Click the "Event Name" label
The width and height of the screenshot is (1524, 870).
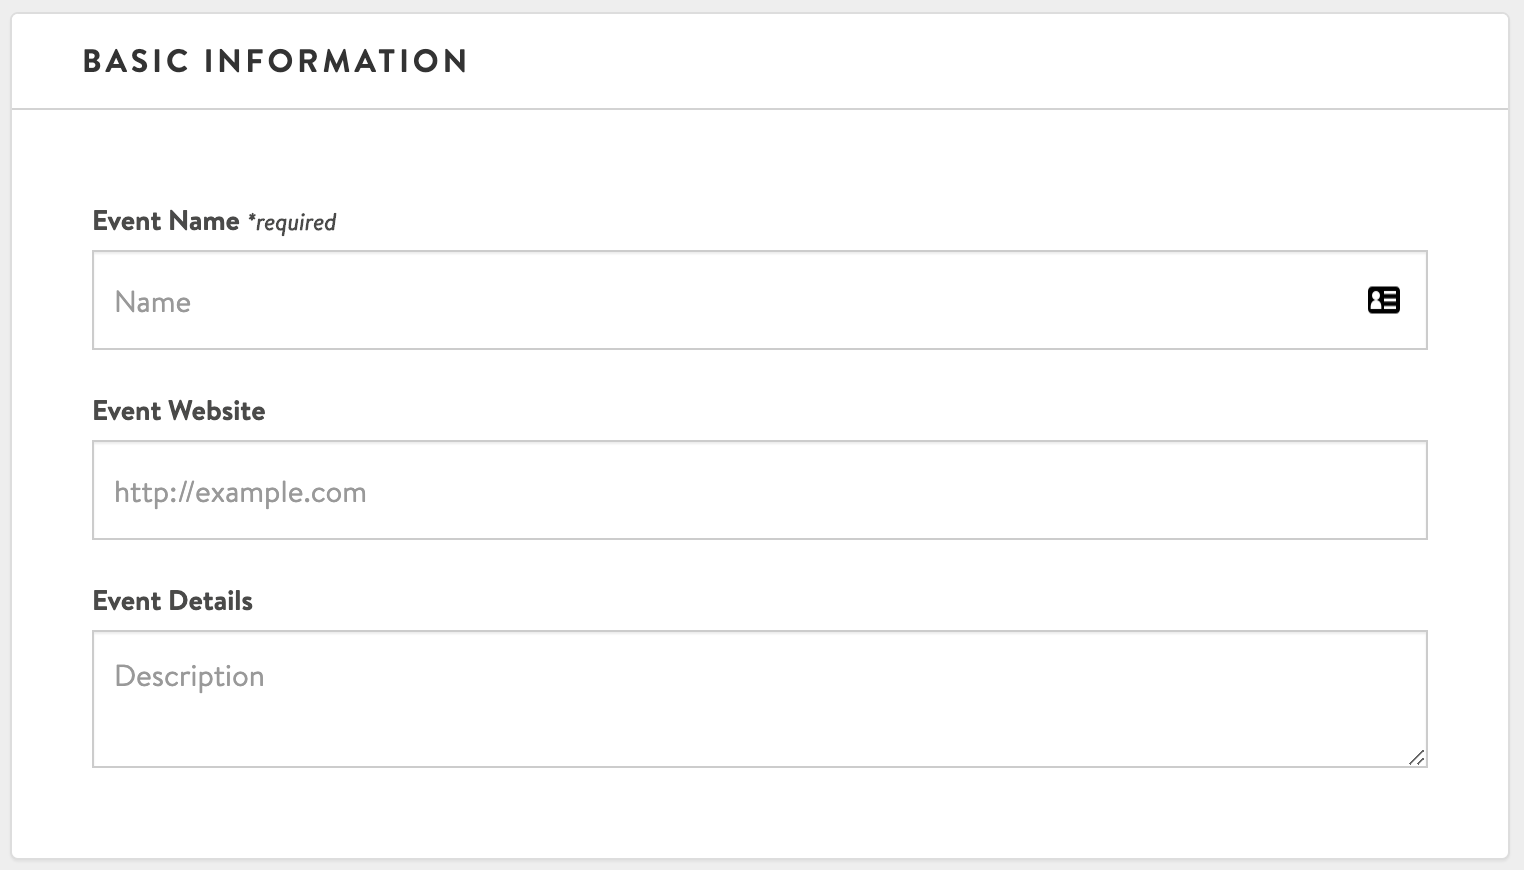pyautogui.click(x=166, y=221)
